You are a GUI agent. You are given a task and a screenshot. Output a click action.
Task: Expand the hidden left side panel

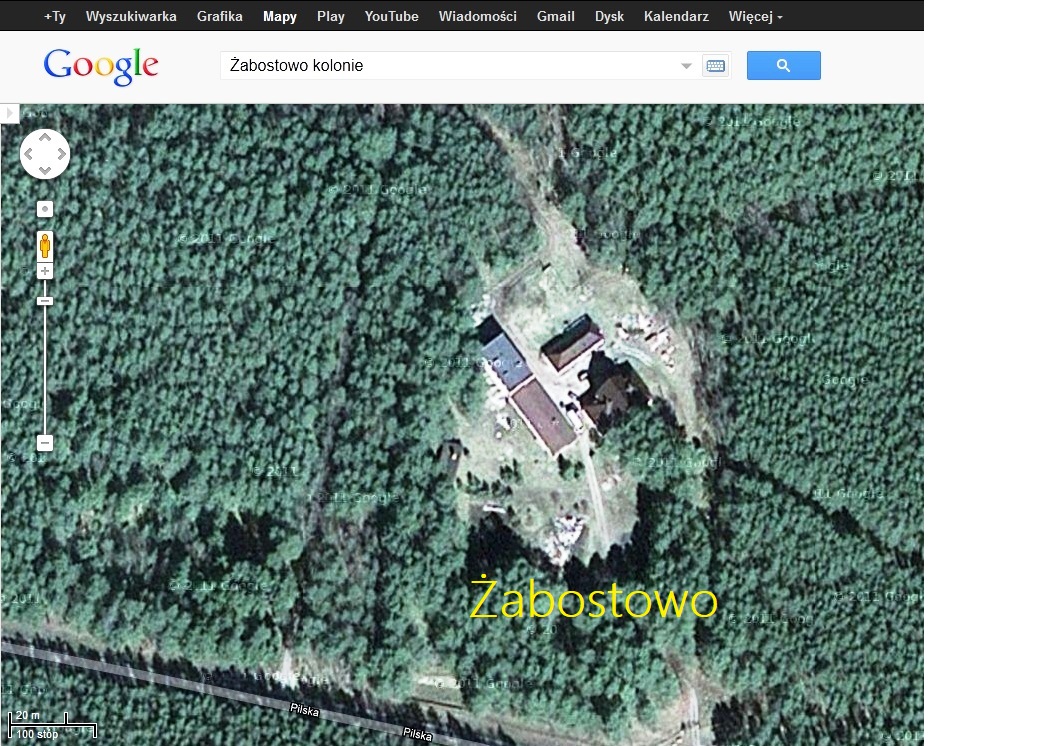click(x=9, y=113)
